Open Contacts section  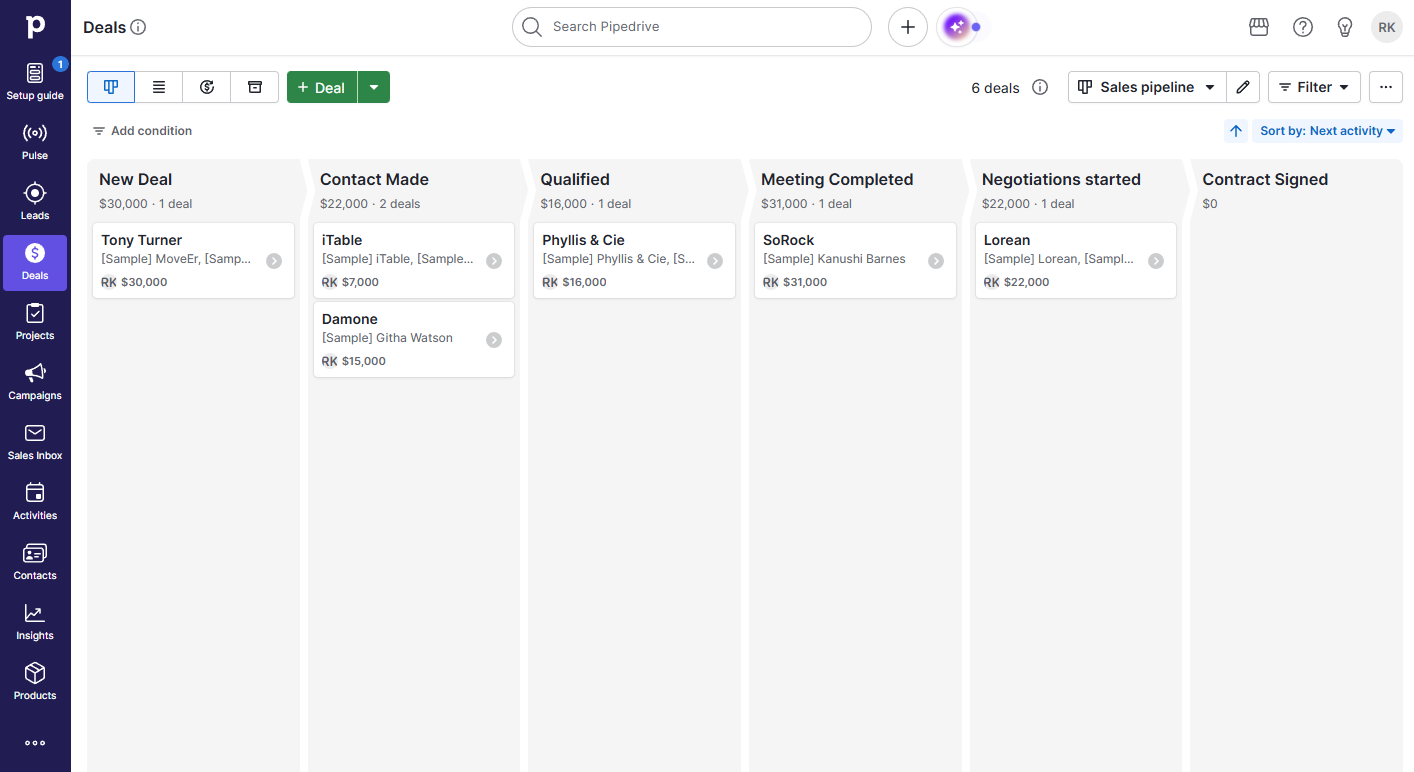coord(35,562)
